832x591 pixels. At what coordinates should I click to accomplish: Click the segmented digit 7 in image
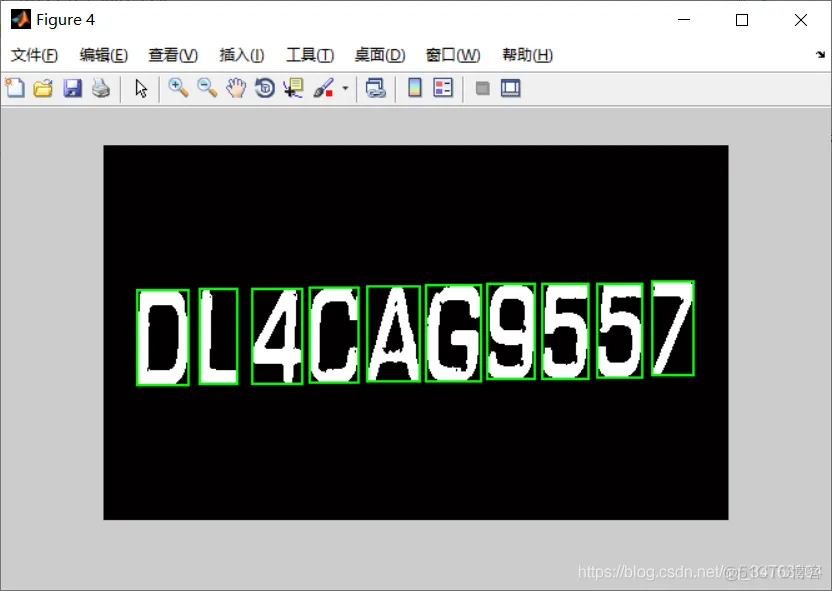(x=673, y=328)
